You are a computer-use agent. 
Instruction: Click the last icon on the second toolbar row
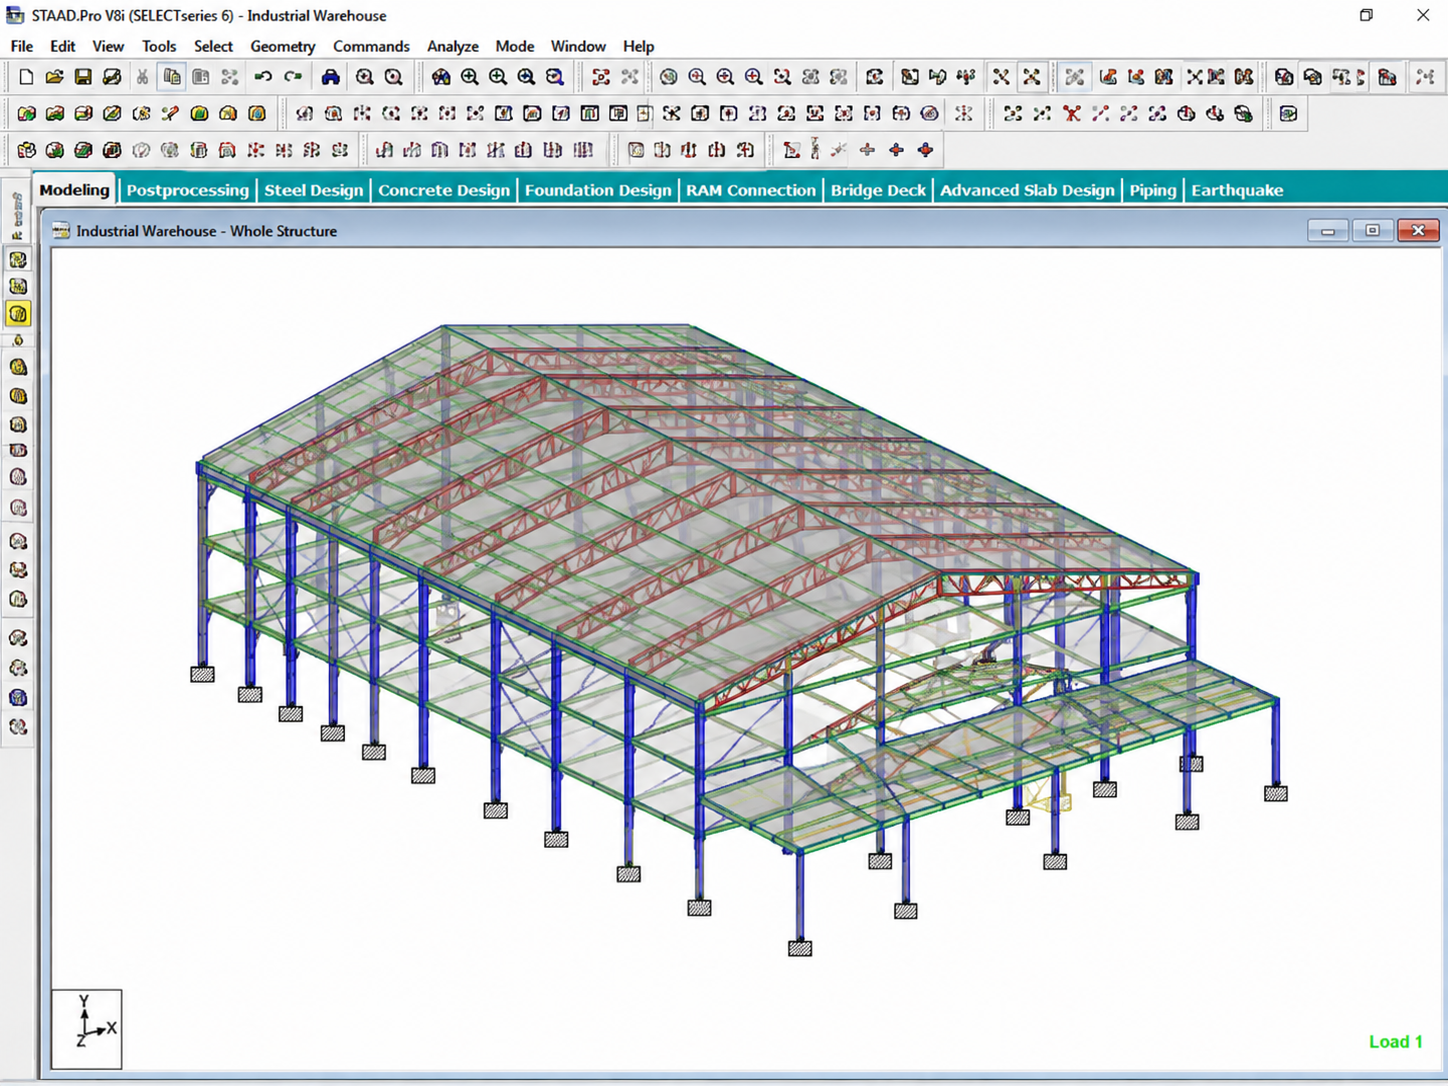click(1288, 114)
